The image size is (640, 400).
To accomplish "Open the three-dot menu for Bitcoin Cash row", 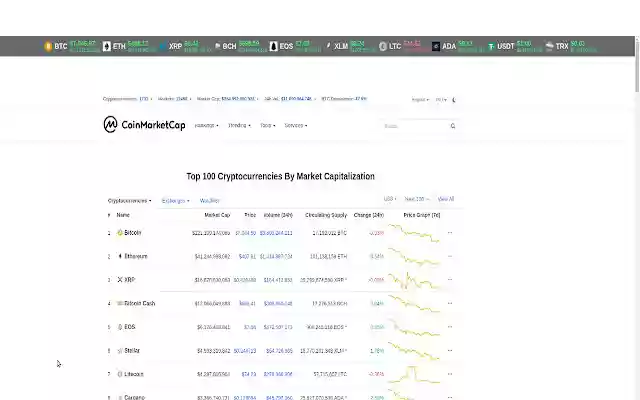I will (450, 303).
